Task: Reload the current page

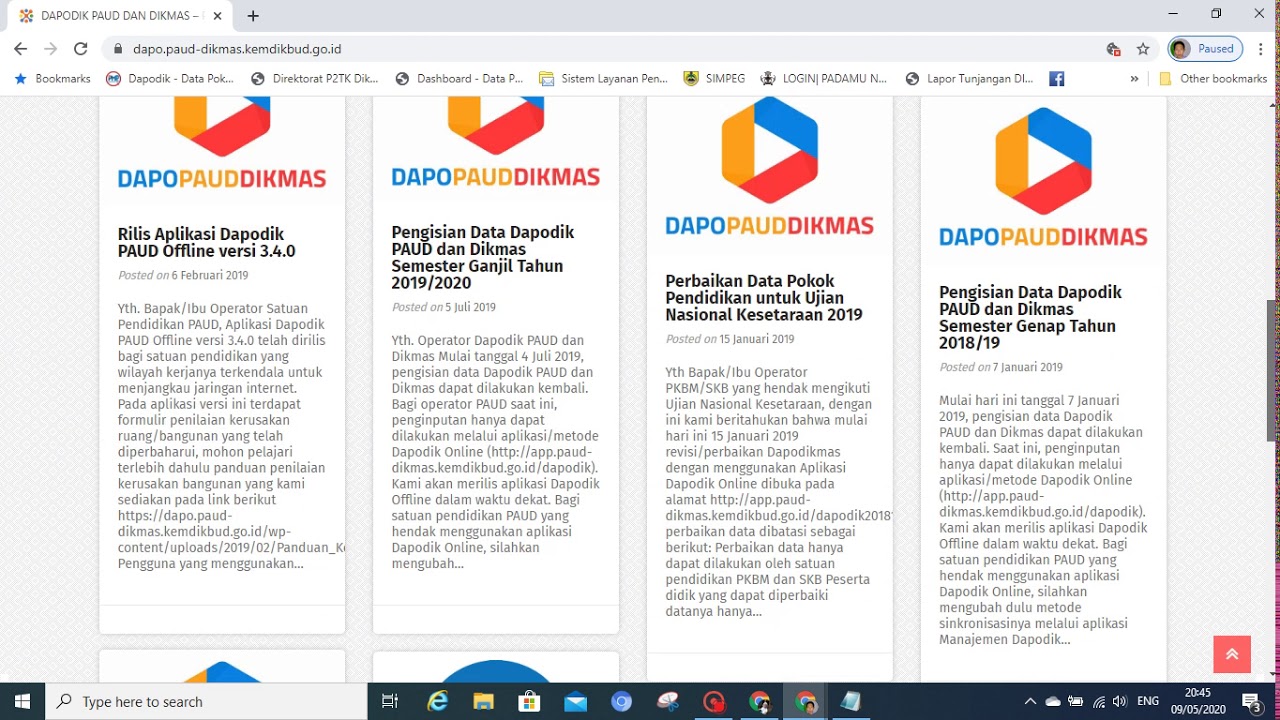Action: click(x=81, y=48)
